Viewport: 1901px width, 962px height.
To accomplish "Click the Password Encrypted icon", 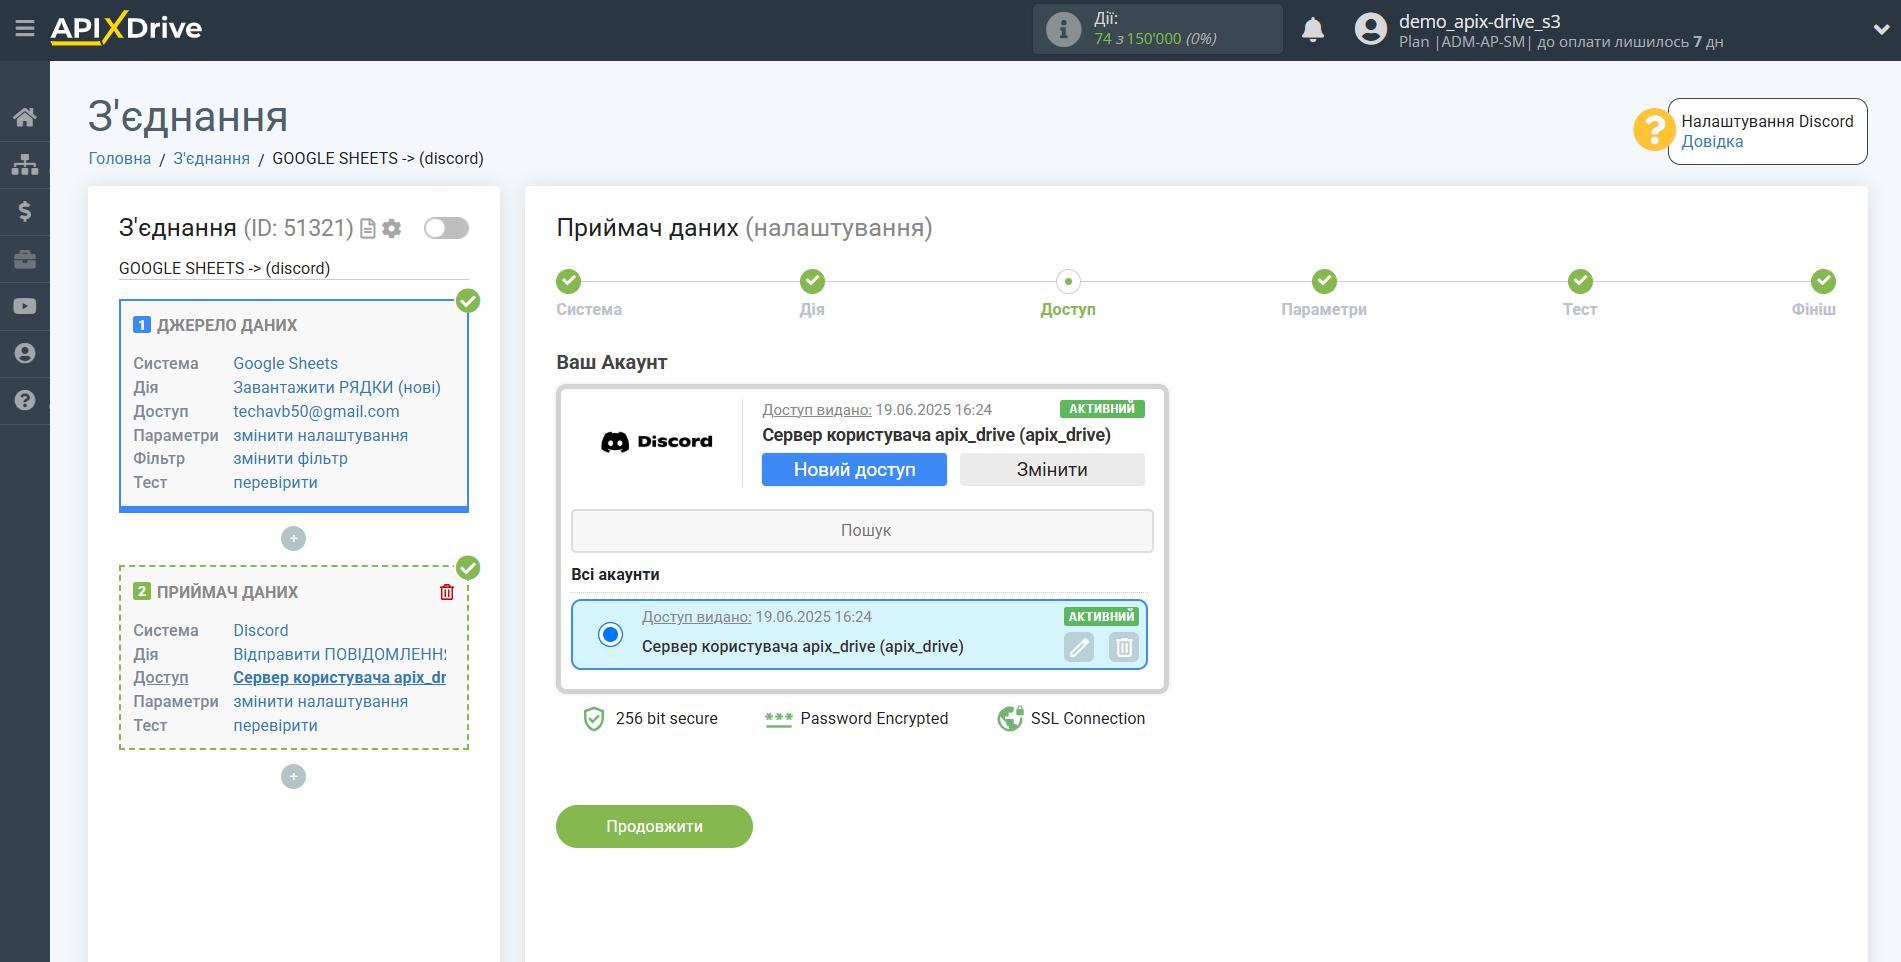I will (778, 719).
